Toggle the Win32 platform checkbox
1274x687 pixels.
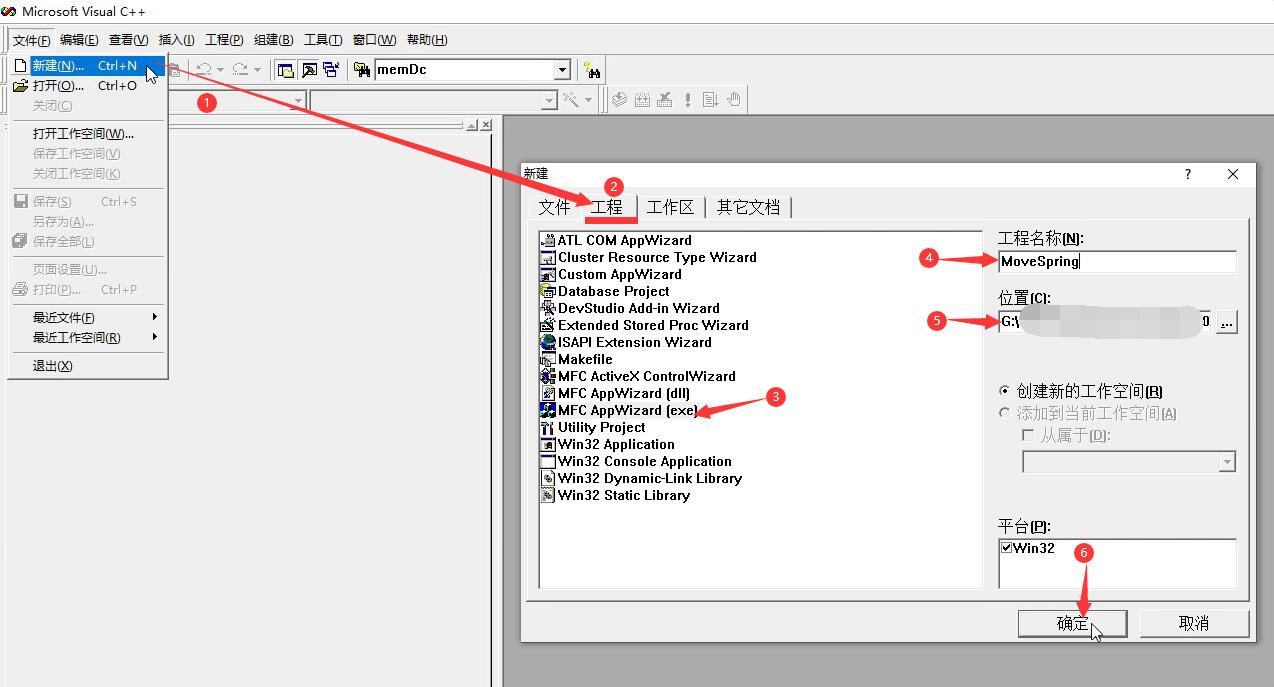click(x=1007, y=548)
